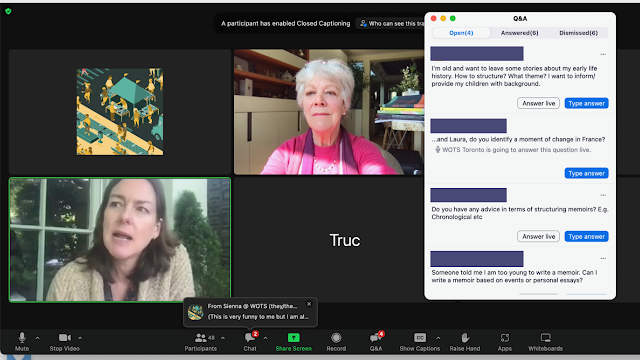Expand Chat options arrow

[265, 338]
